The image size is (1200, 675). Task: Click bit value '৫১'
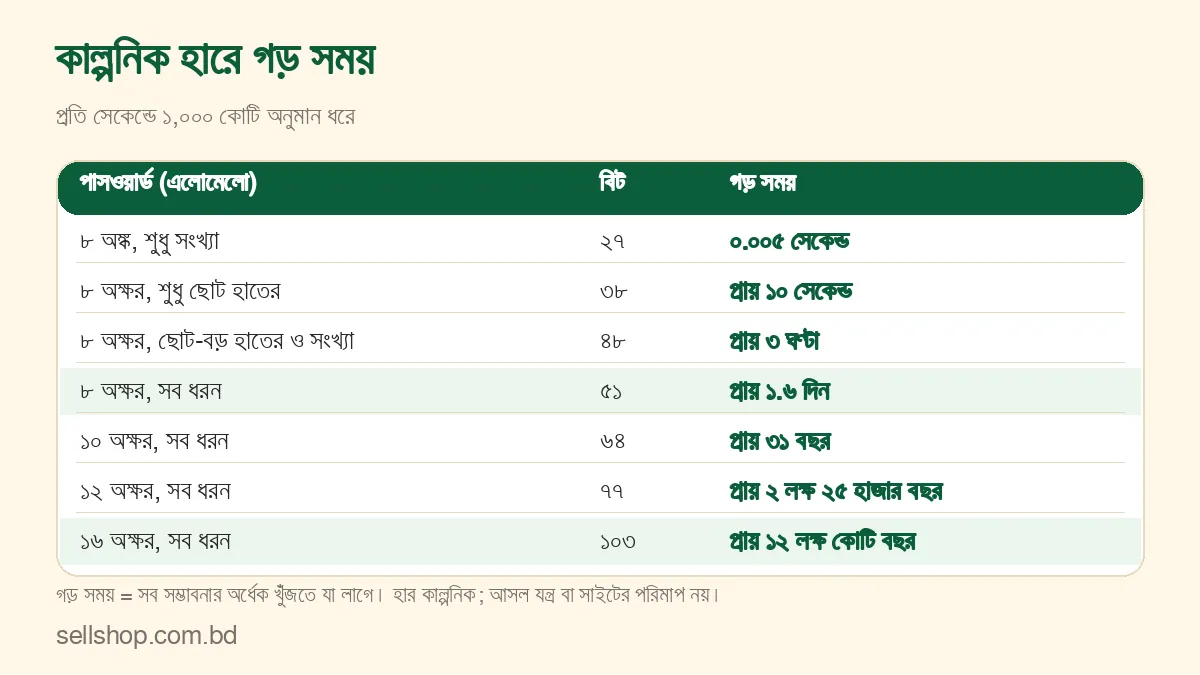pos(611,391)
